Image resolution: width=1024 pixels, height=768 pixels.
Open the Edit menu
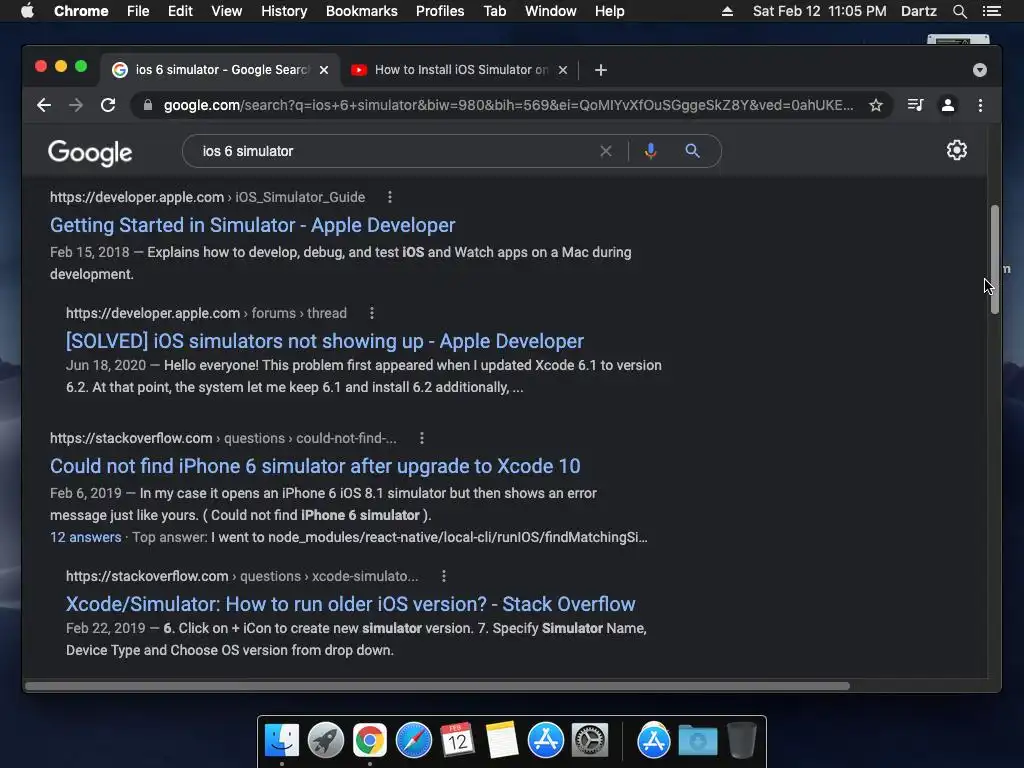coord(180,11)
